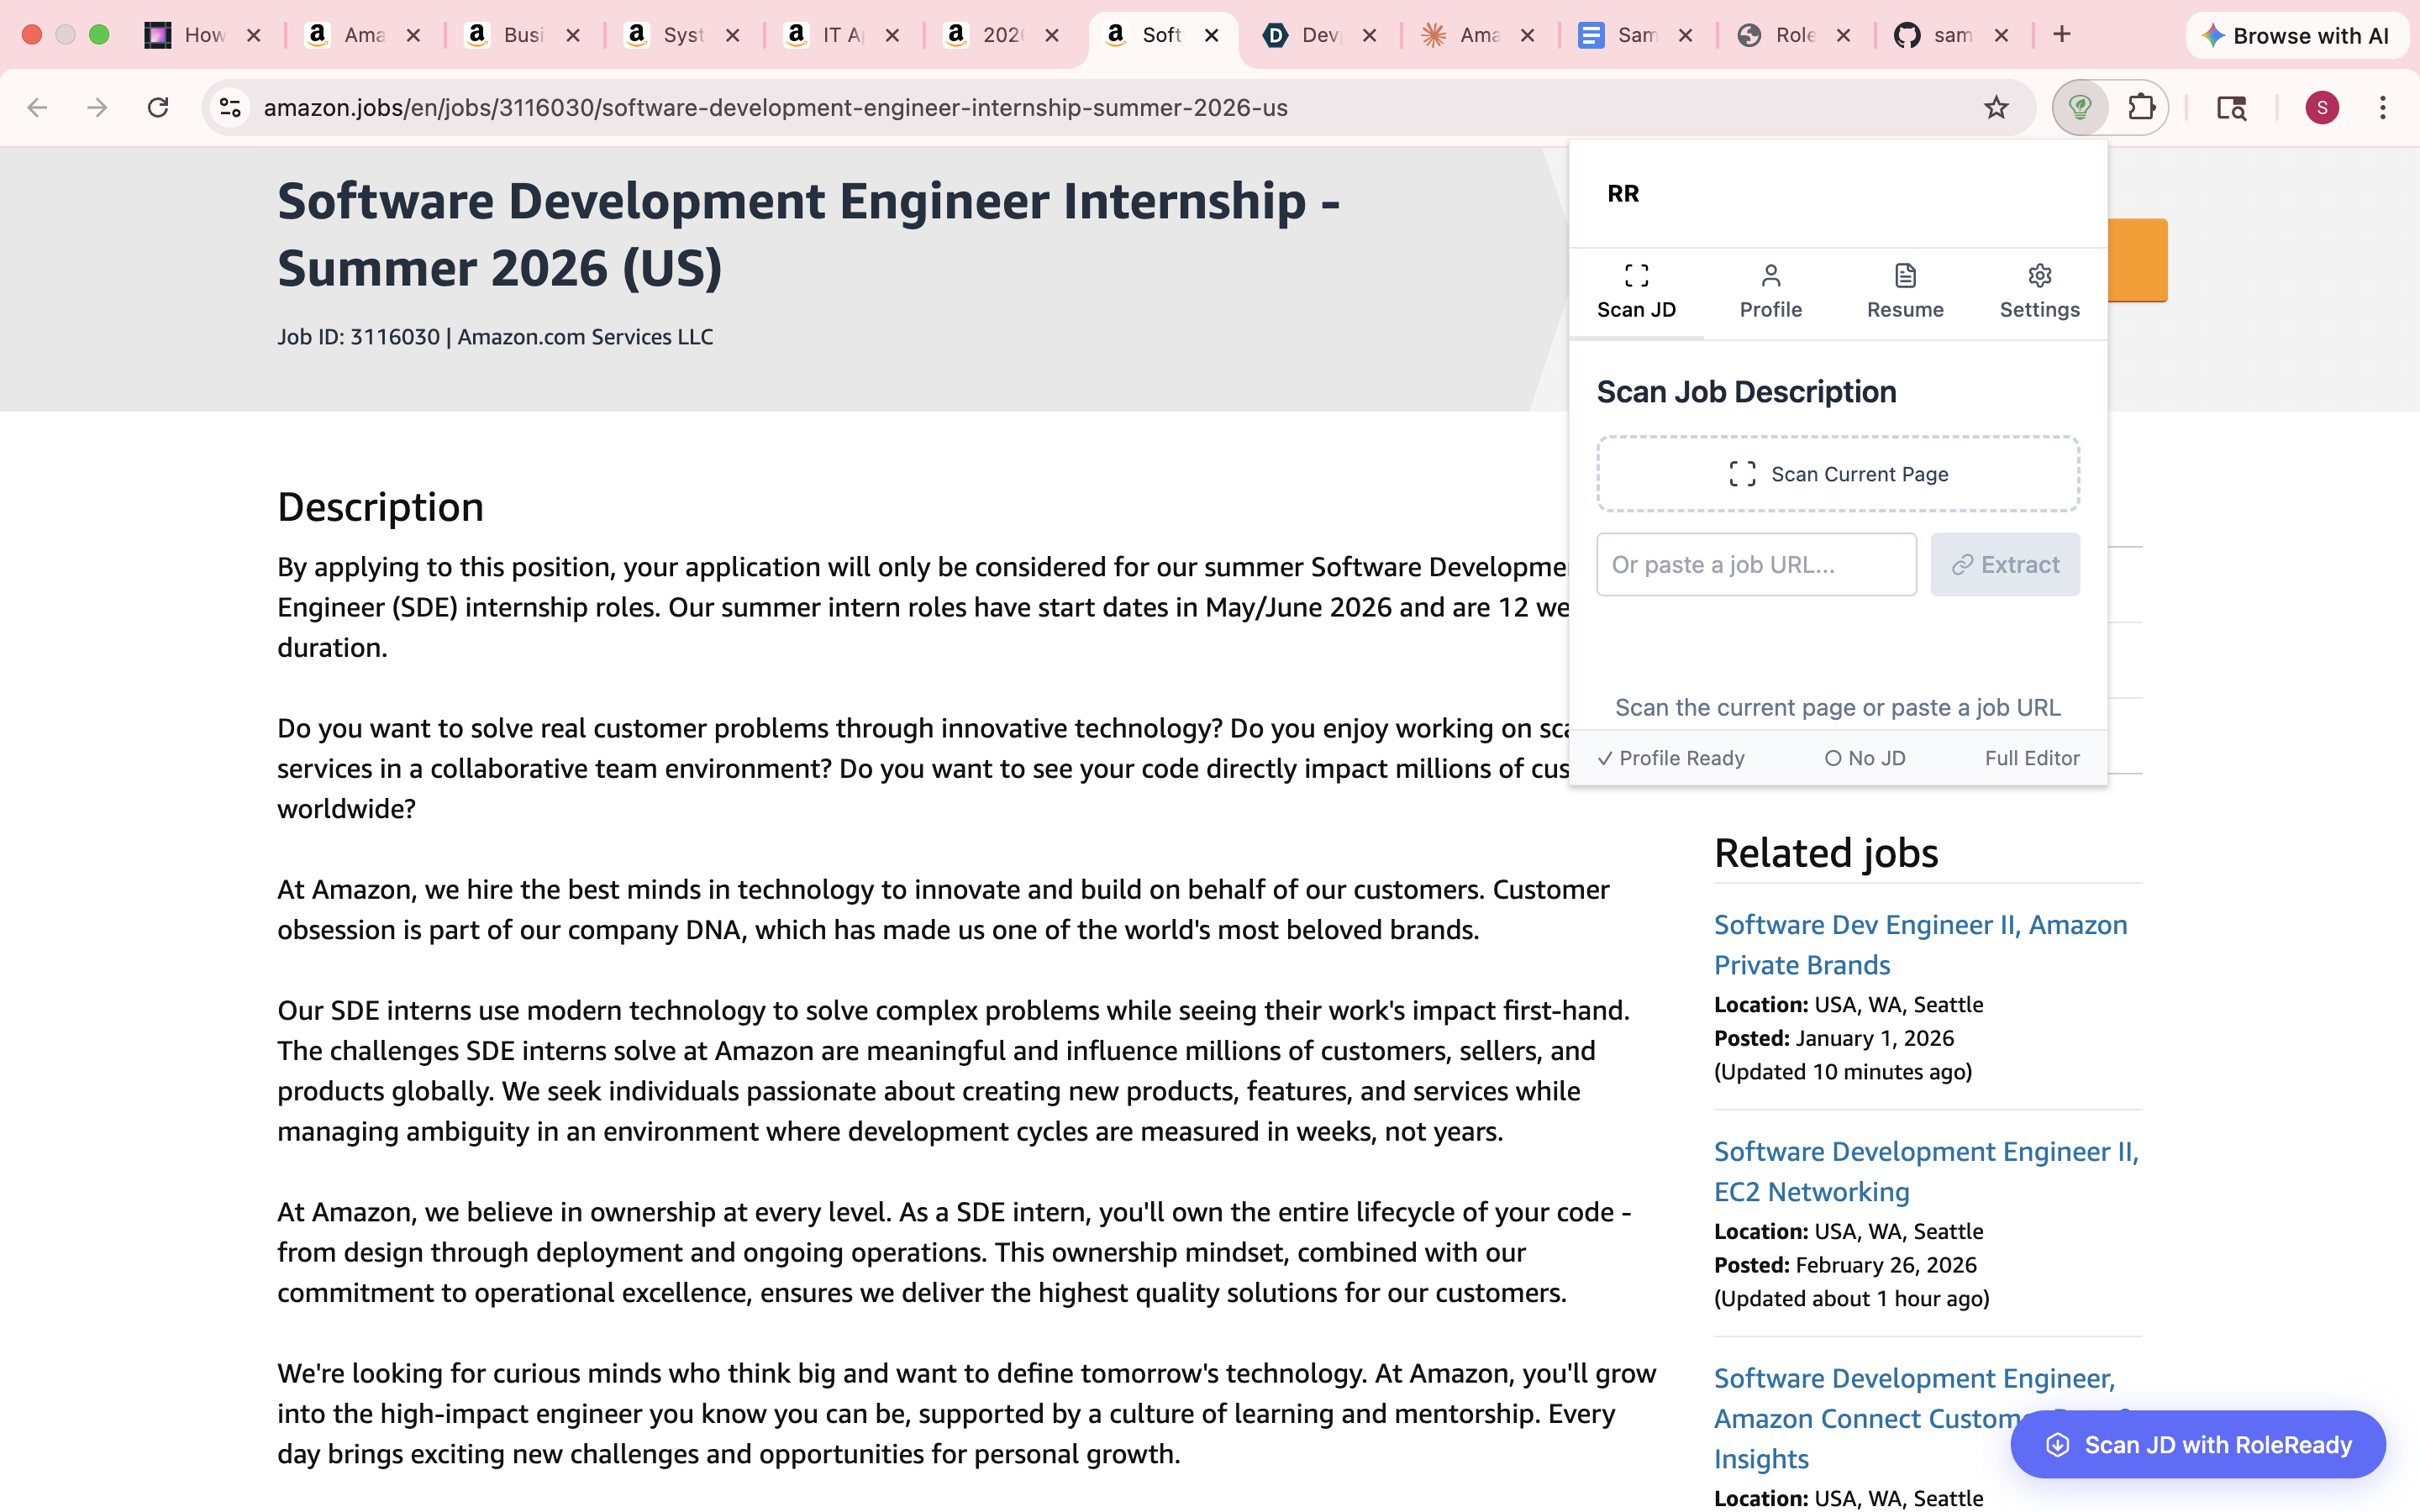This screenshot has width=2420, height=1512.
Task: Click the paste a job URL field
Action: click(1756, 565)
